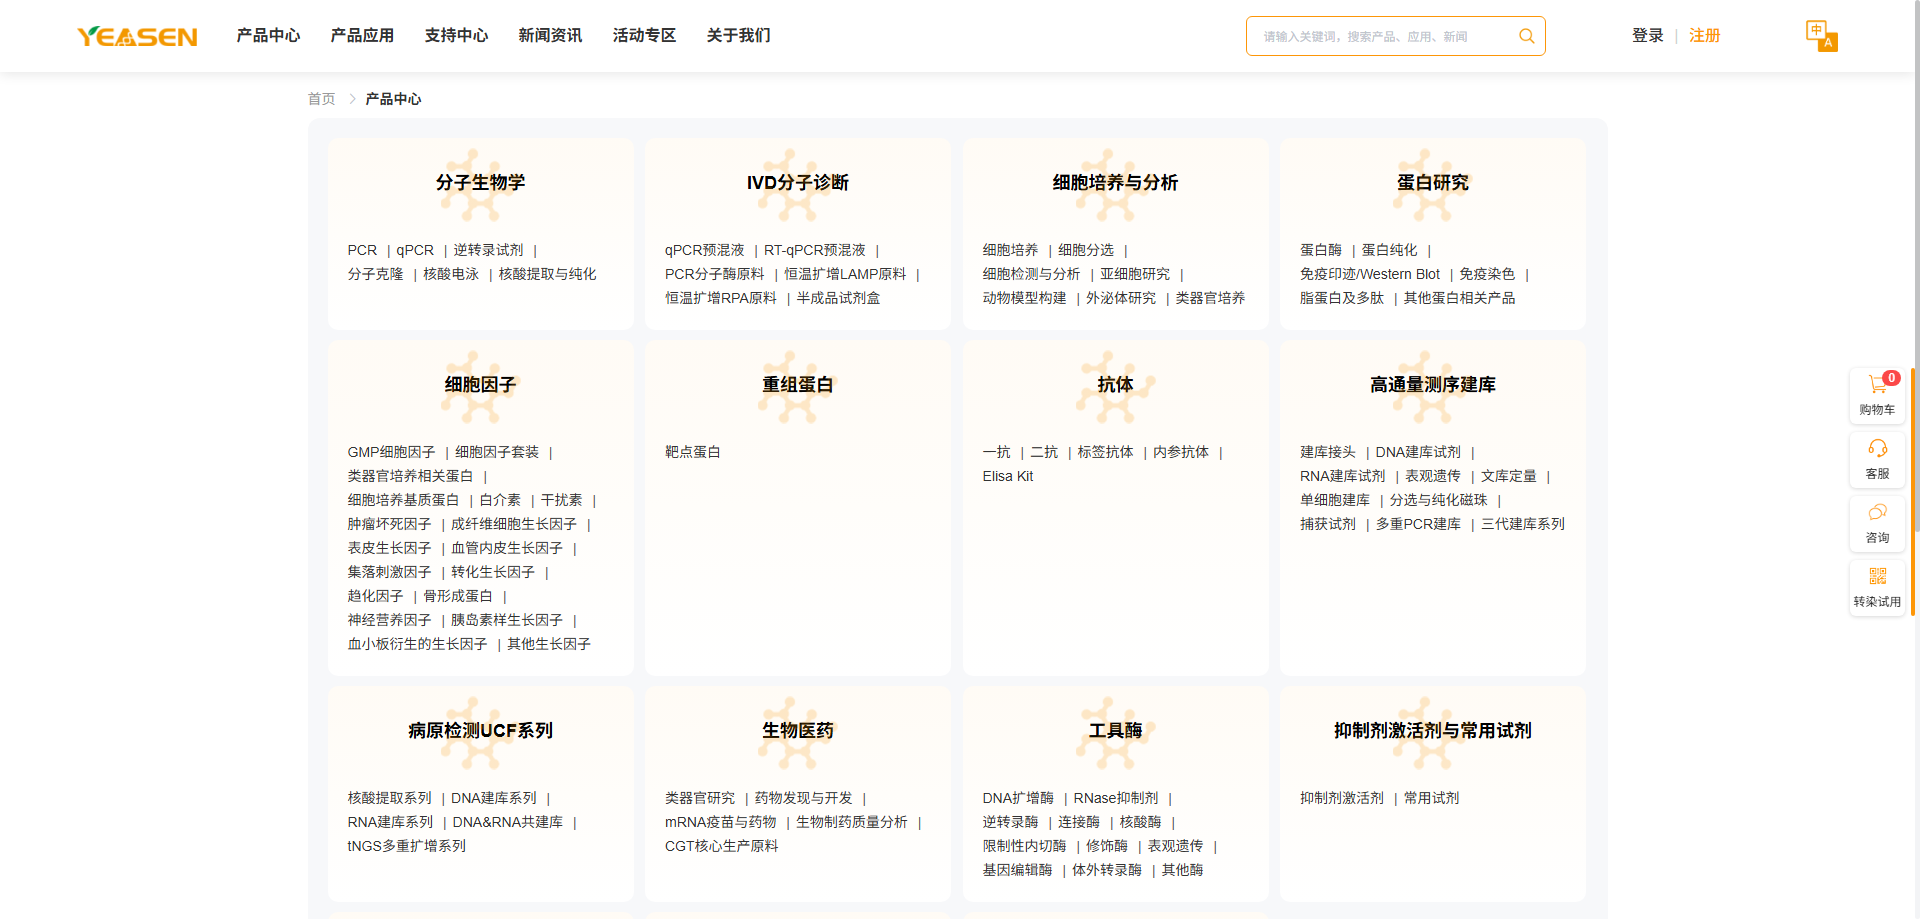Click the search magnifier icon

pyautogui.click(x=1526, y=36)
